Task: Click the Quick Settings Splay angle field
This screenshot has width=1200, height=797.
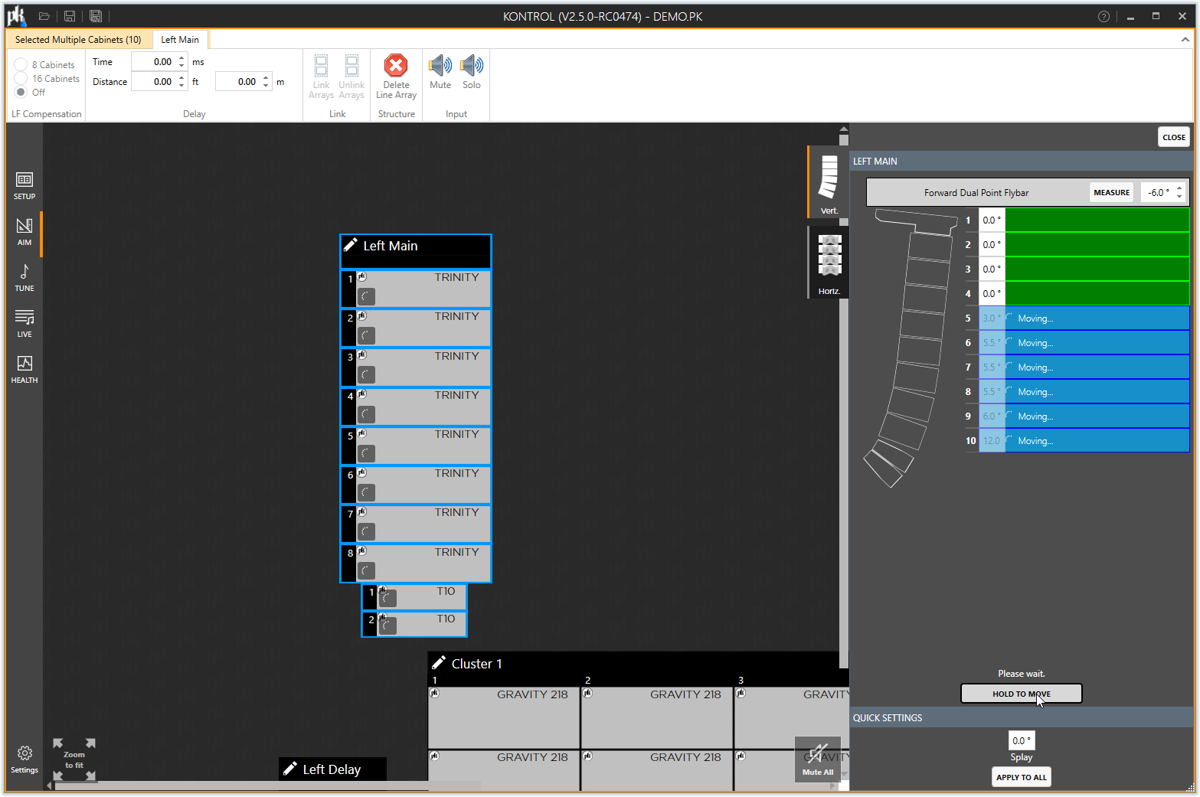Action: point(1021,741)
